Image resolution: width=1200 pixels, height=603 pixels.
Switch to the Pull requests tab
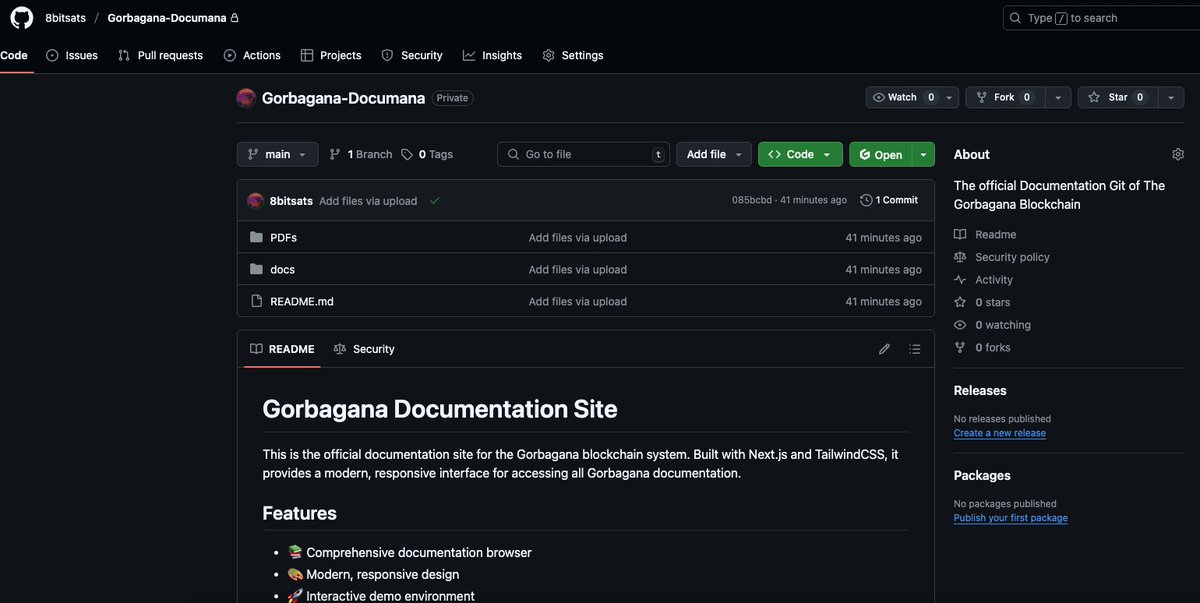[160, 55]
